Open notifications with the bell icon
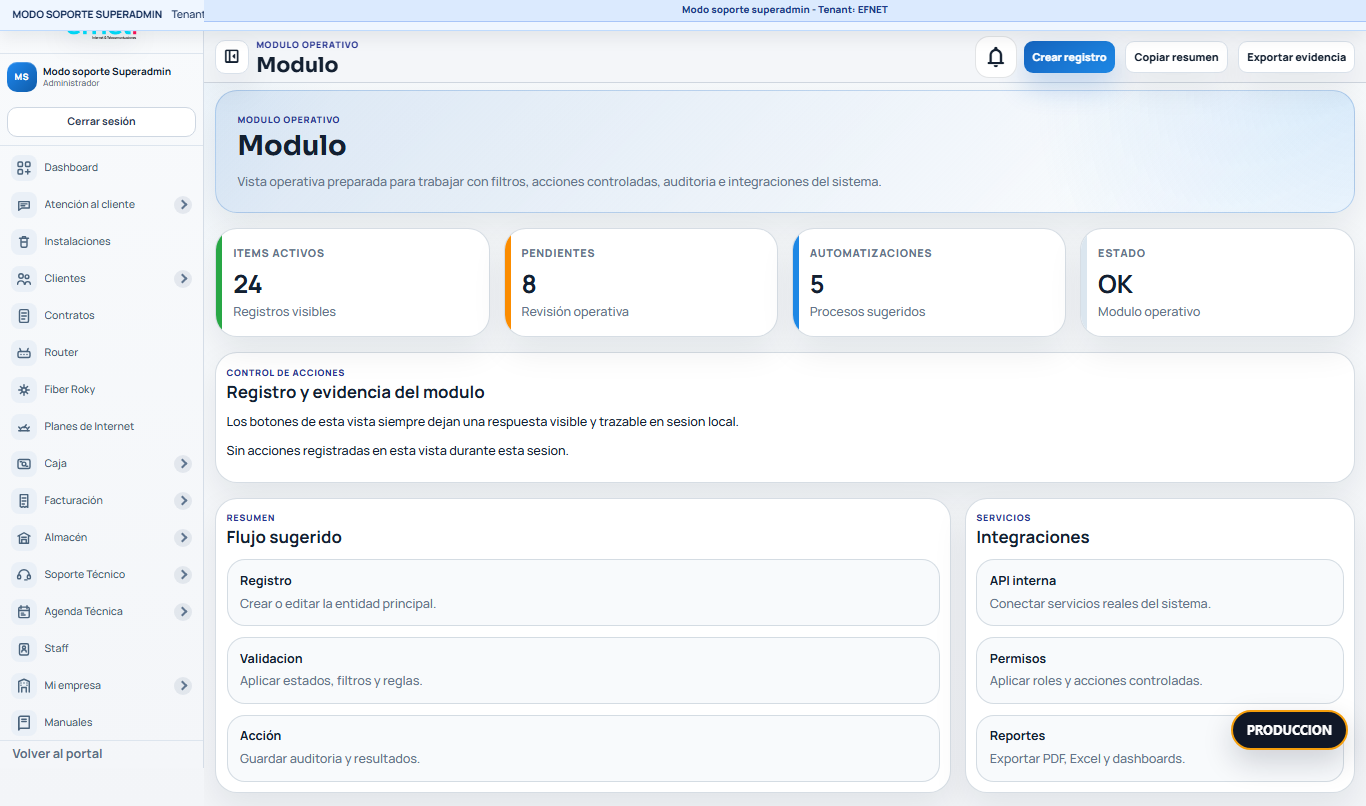 (996, 57)
